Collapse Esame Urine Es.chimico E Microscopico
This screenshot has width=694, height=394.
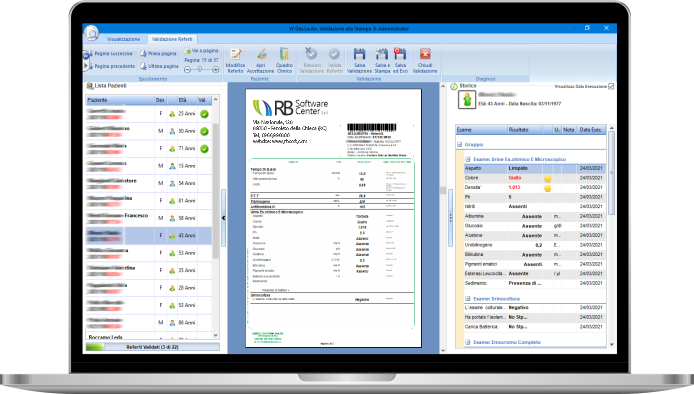point(467,159)
